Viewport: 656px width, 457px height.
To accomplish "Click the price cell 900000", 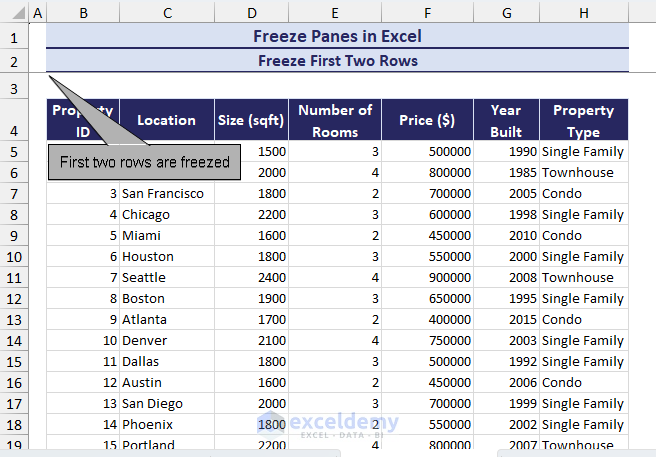I will [x=428, y=277].
